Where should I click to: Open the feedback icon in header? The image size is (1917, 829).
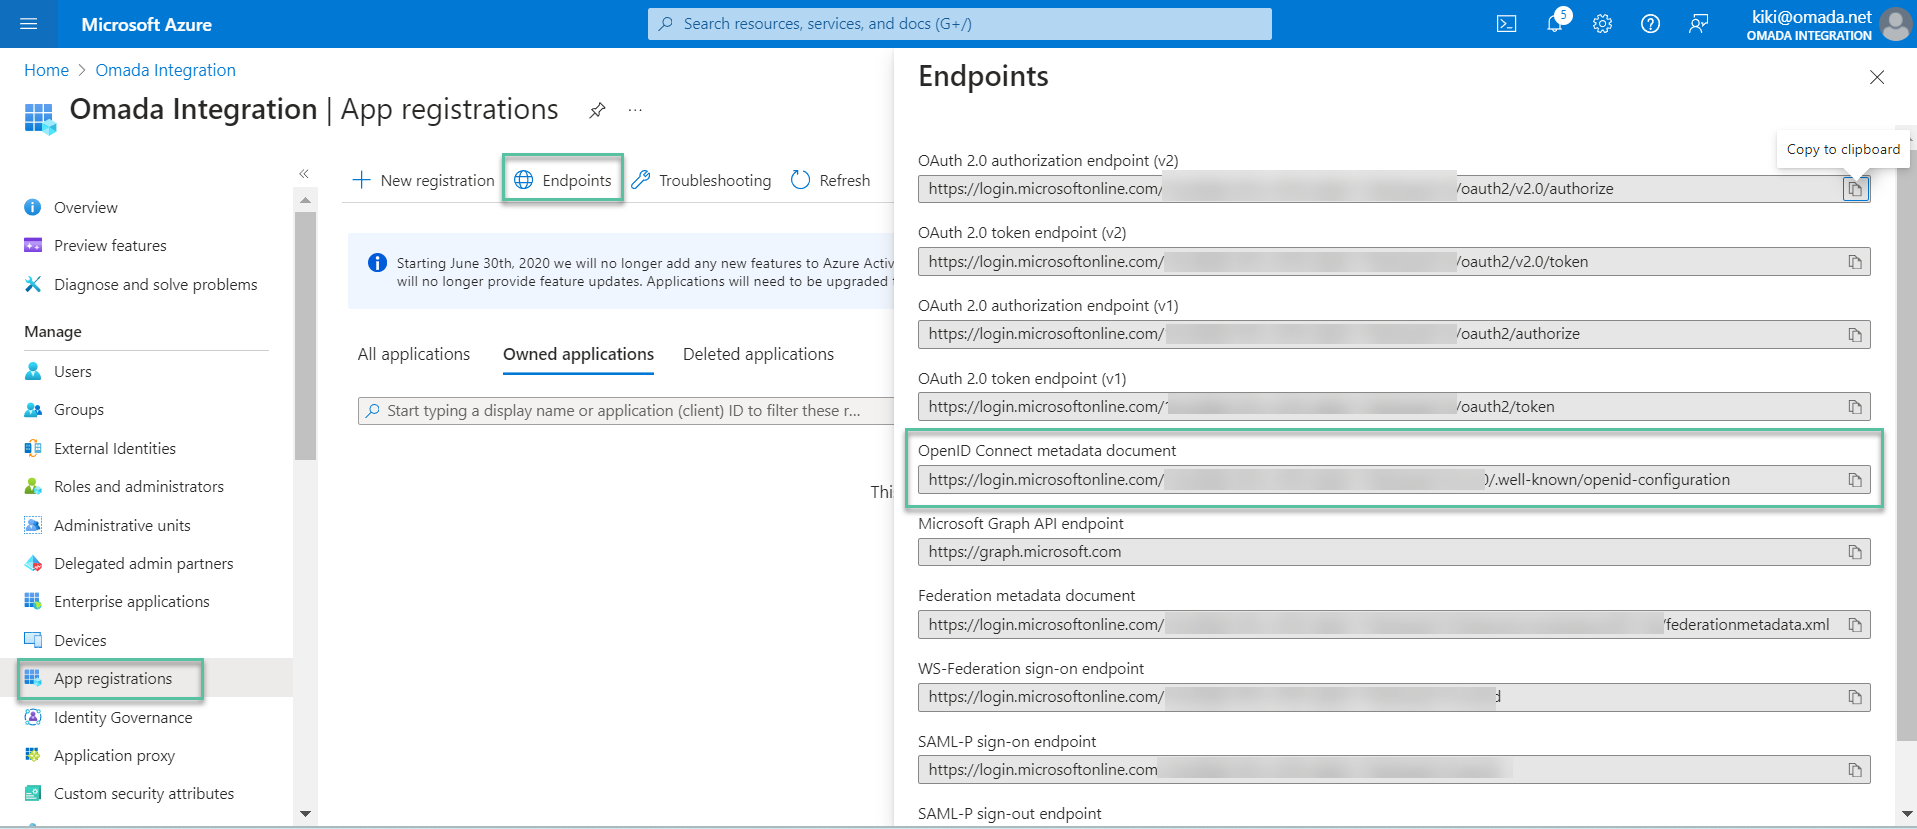pos(1699,24)
